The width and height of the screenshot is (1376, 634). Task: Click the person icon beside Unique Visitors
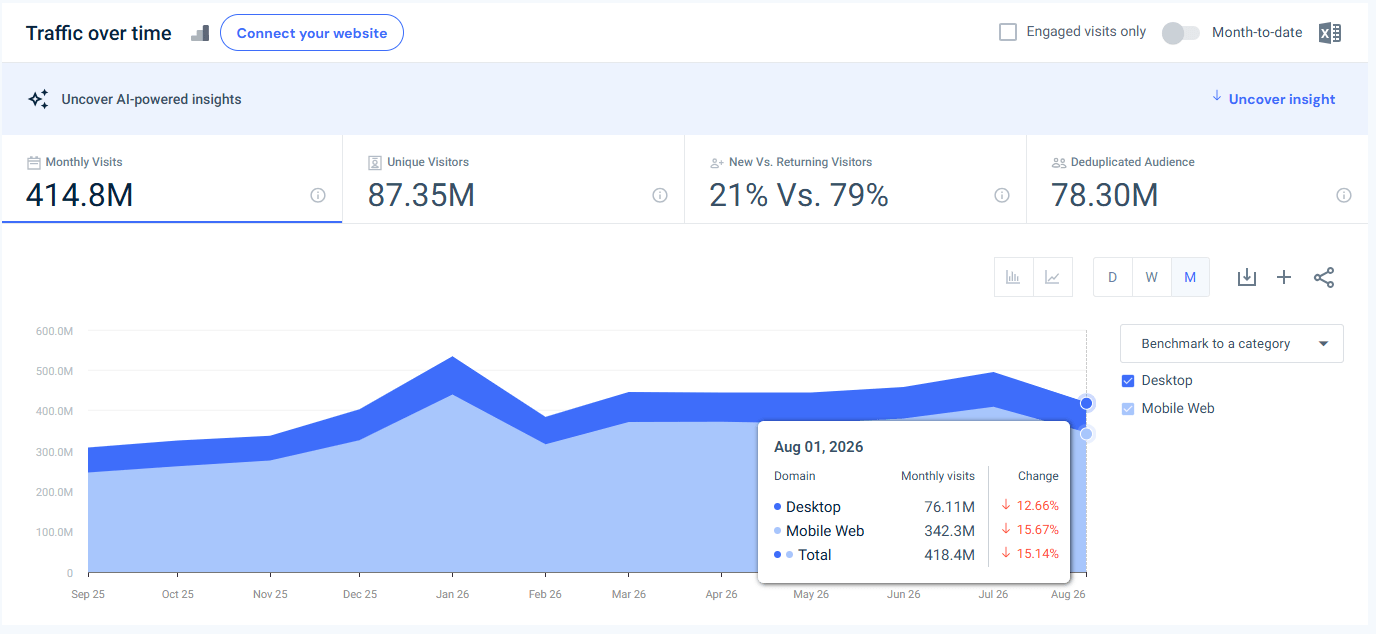pos(375,162)
